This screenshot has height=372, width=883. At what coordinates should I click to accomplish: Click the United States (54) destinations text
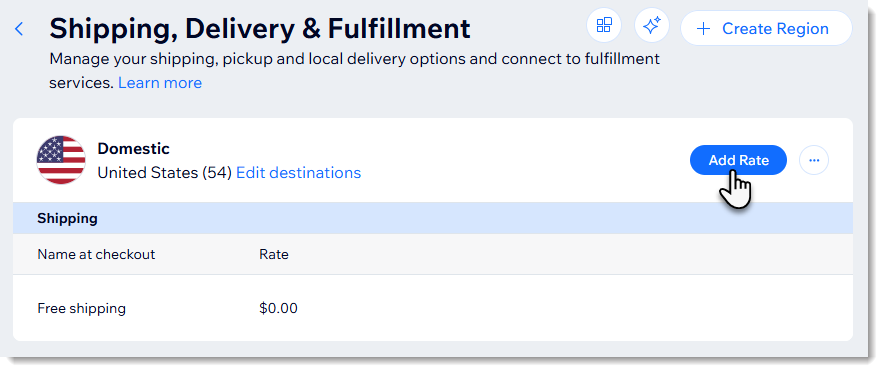[164, 172]
